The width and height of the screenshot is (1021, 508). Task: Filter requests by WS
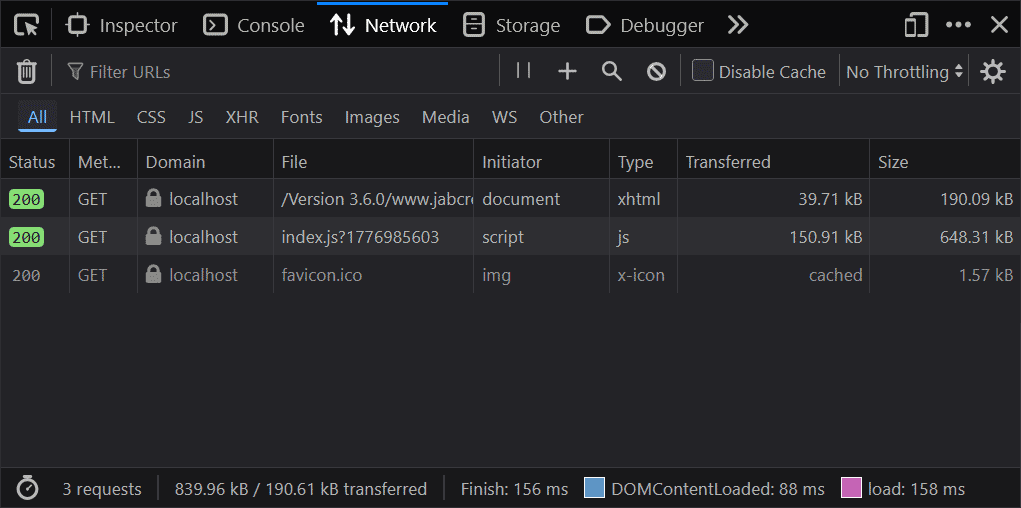point(505,117)
